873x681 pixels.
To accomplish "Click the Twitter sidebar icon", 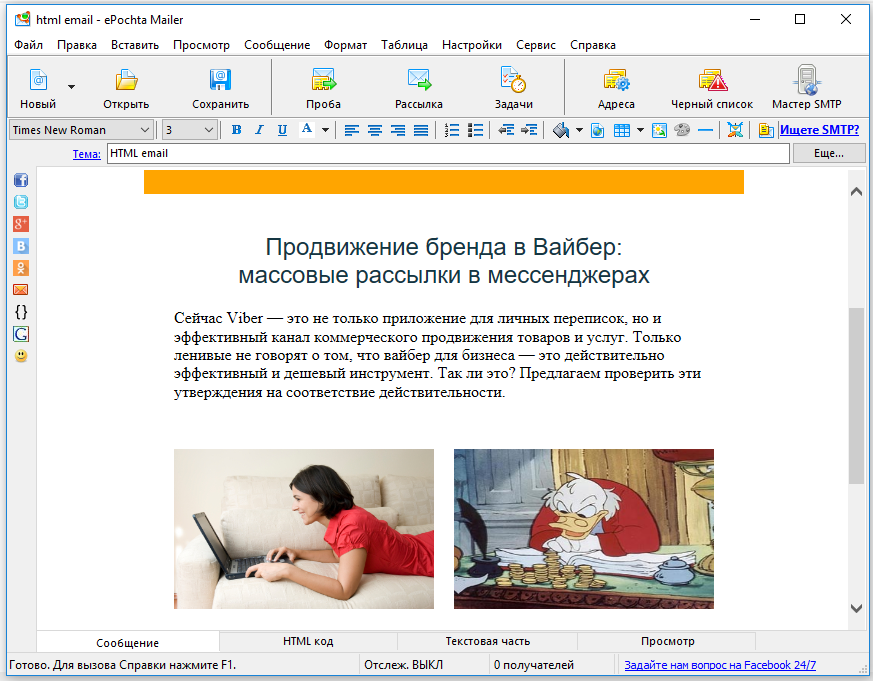I will [21, 202].
